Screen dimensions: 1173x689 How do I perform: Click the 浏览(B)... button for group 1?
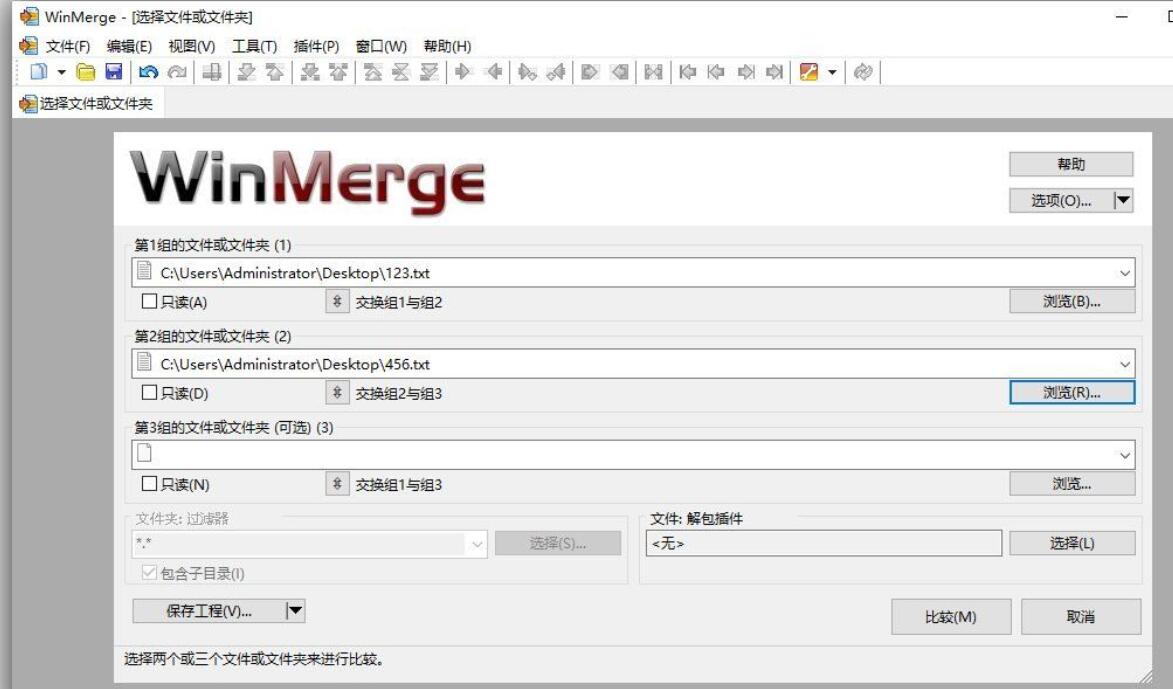(1072, 301)
